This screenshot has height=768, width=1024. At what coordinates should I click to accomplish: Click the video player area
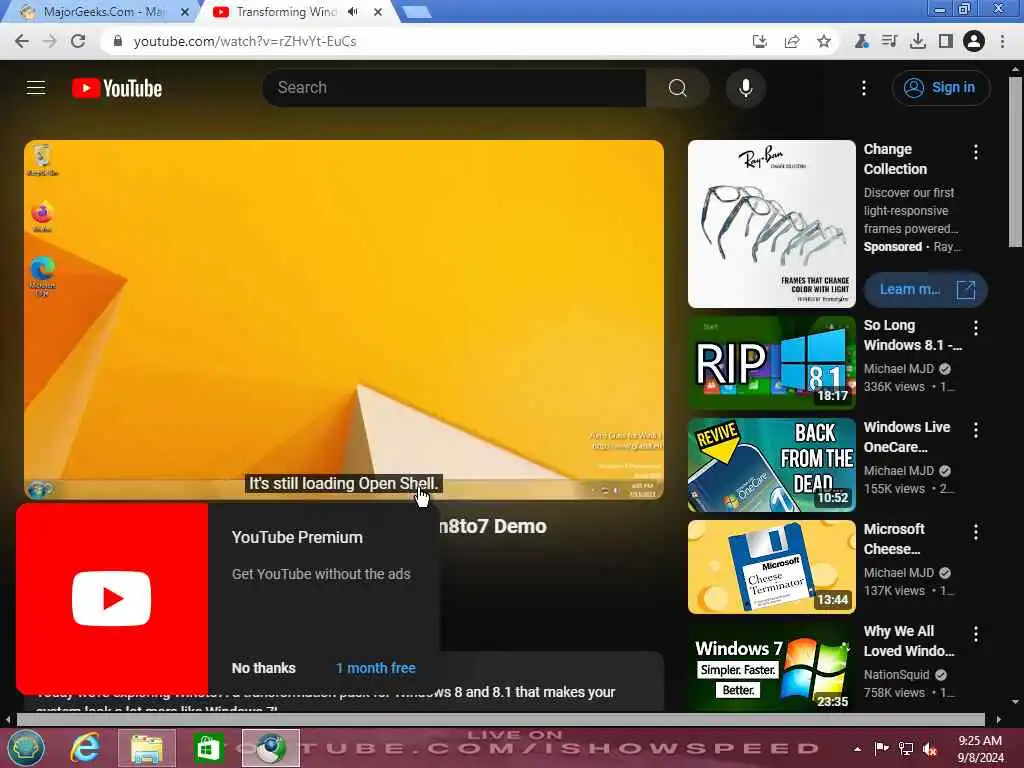344,320
